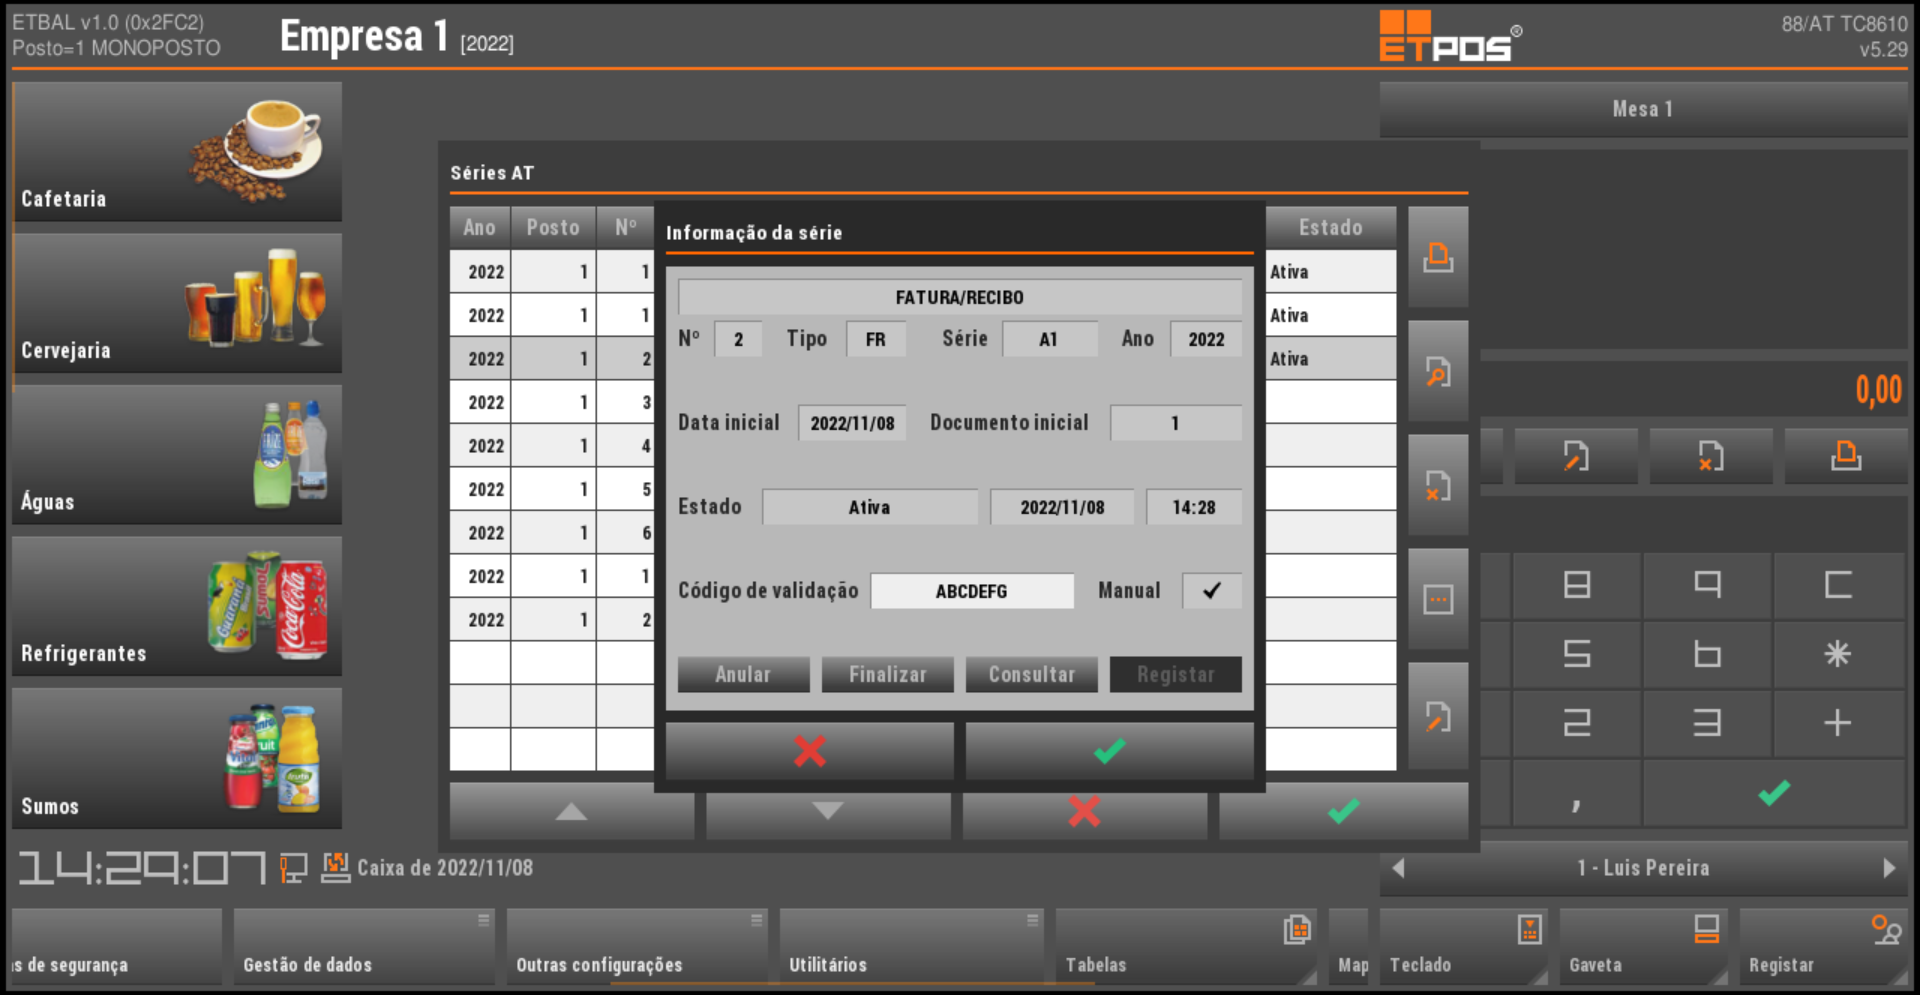The height and width of the screenshot is (995, 1920).
Task: Click the FATURA/RECIBO document type header
Action: click(x=959, y=297)
